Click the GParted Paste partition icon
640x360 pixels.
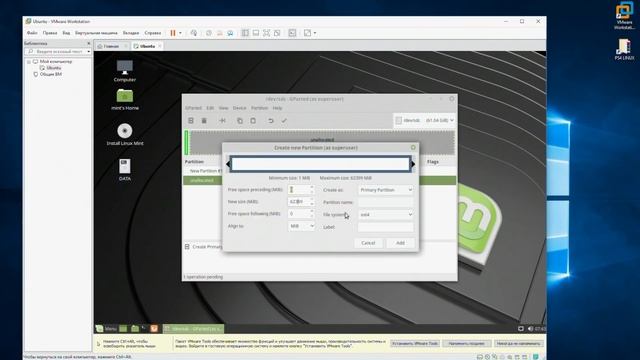tap(253, 120)
